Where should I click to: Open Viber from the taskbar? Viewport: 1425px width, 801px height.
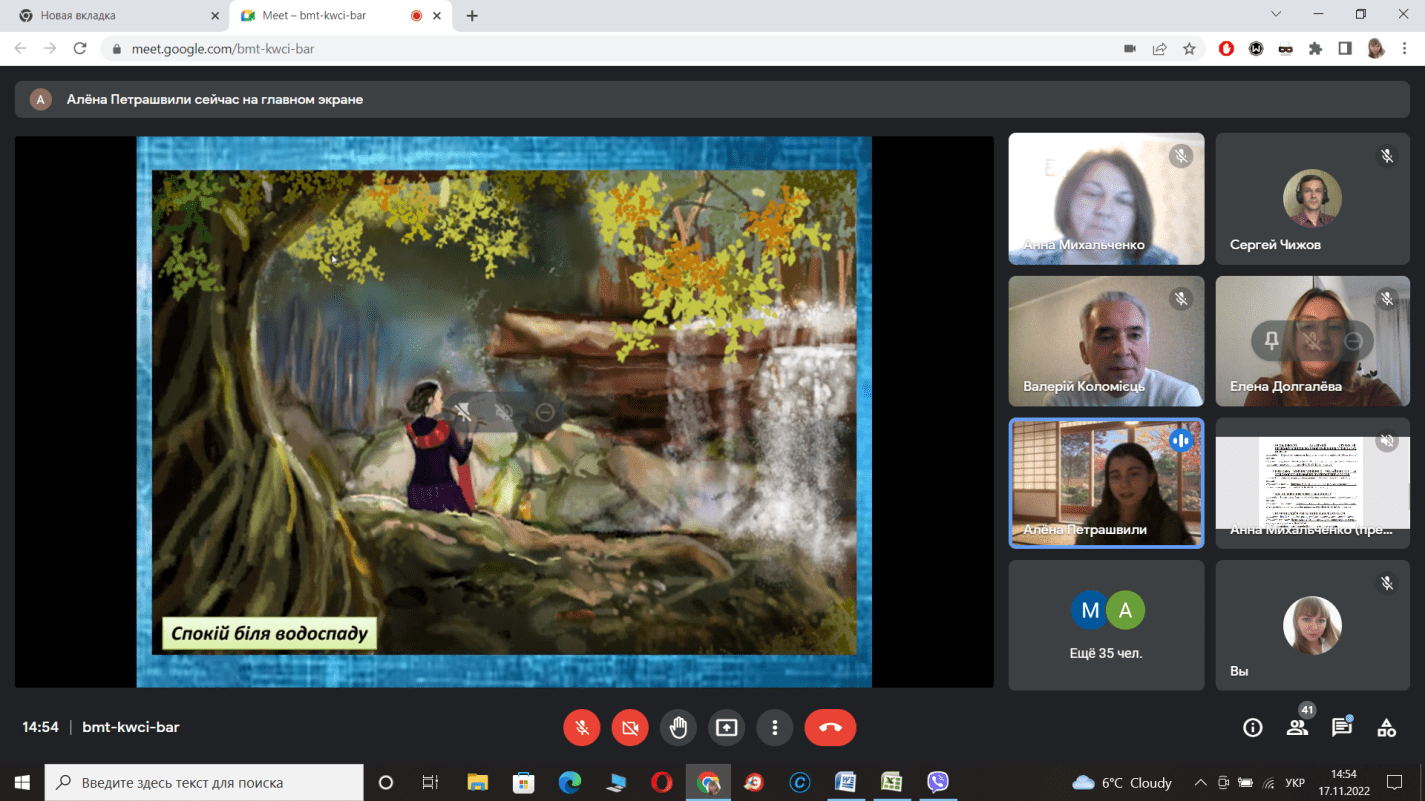[937, 782]
